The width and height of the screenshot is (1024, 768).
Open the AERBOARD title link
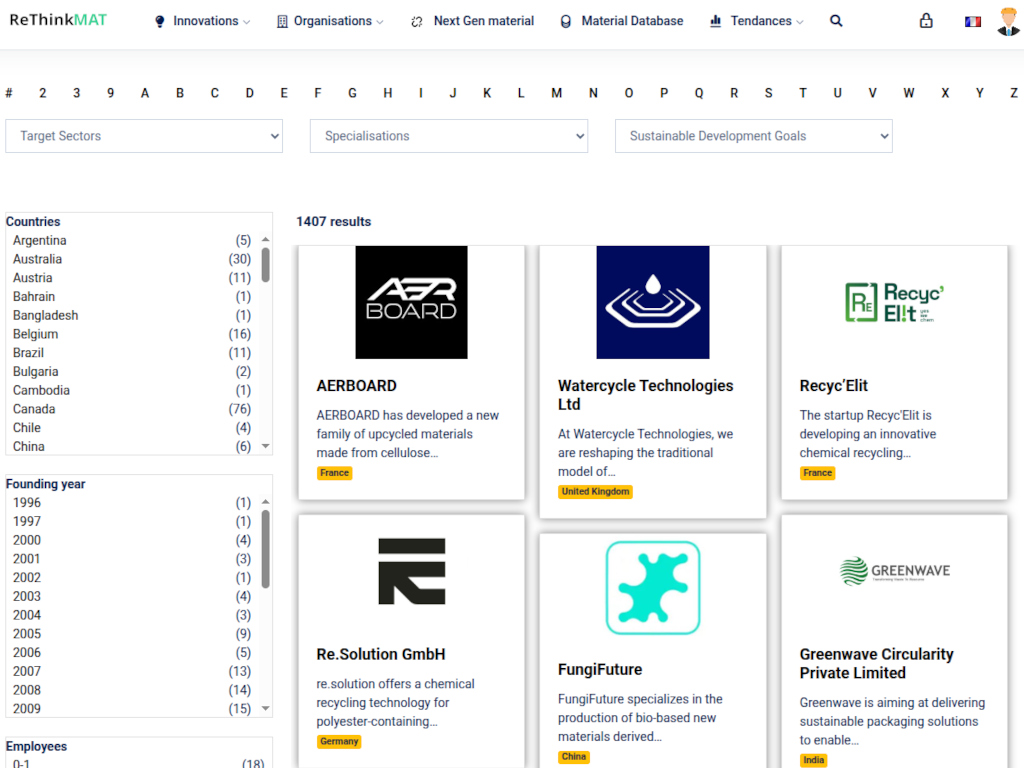click(x=357, y=386)
